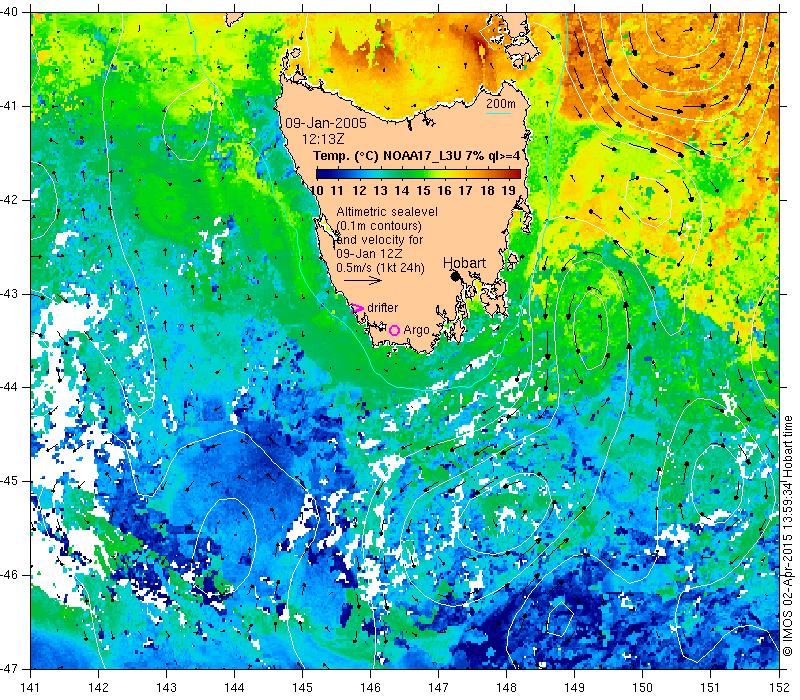Click the 'Argo' legend label
The height and width of the screenshot is (700, 800).
pos(416,331)
